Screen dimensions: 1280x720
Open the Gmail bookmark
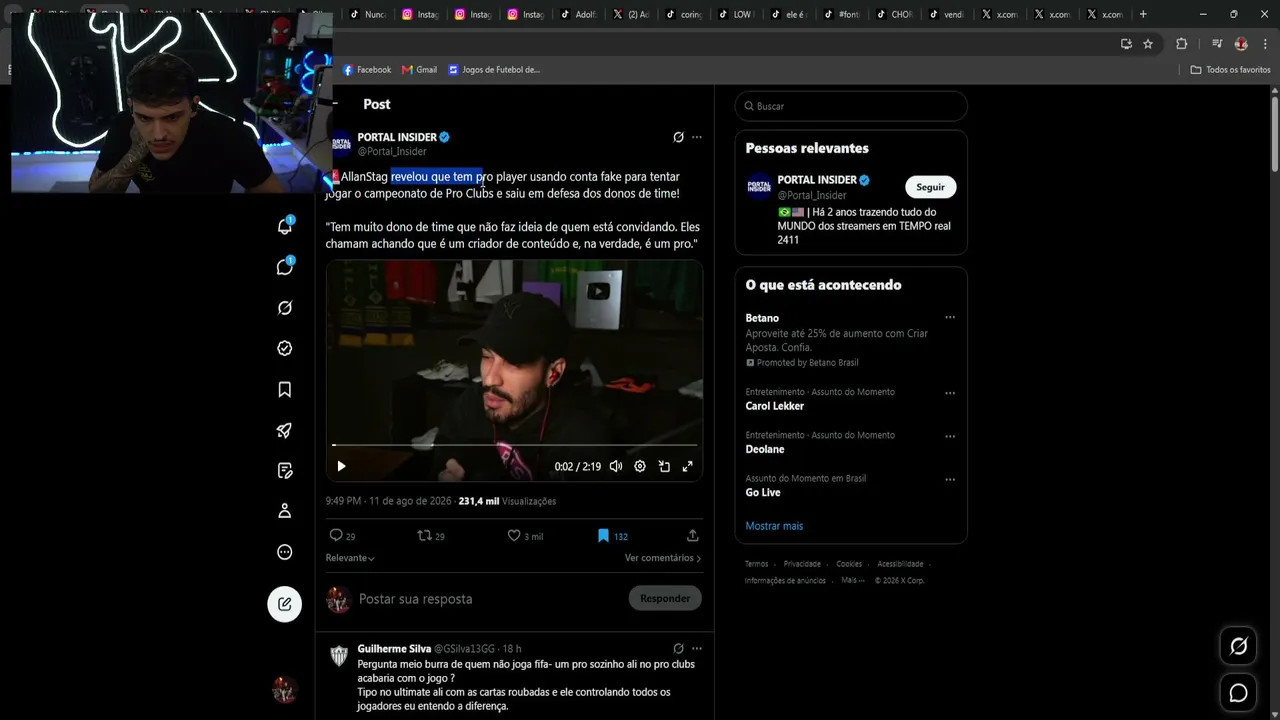420,70
